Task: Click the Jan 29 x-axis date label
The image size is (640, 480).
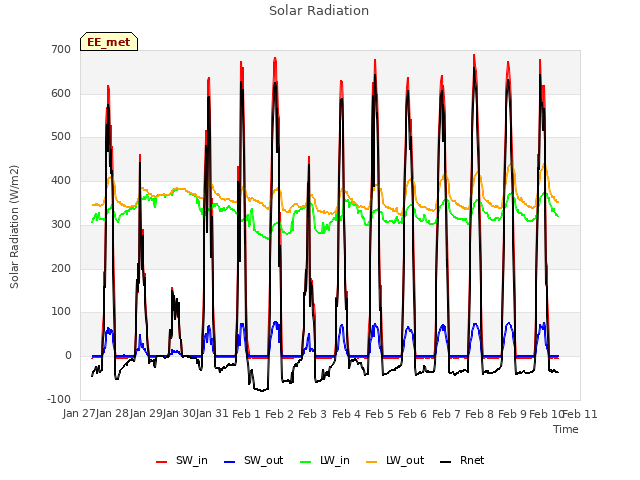Action: click(x=146, y=414)
